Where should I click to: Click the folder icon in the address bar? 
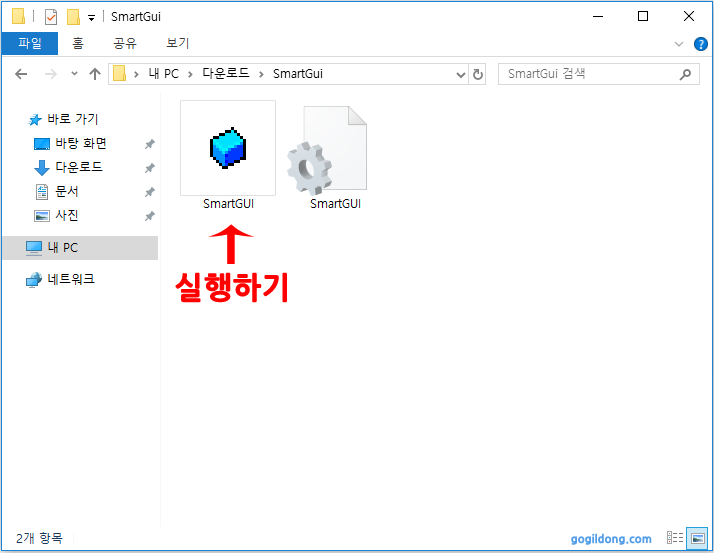click(119, 74)
